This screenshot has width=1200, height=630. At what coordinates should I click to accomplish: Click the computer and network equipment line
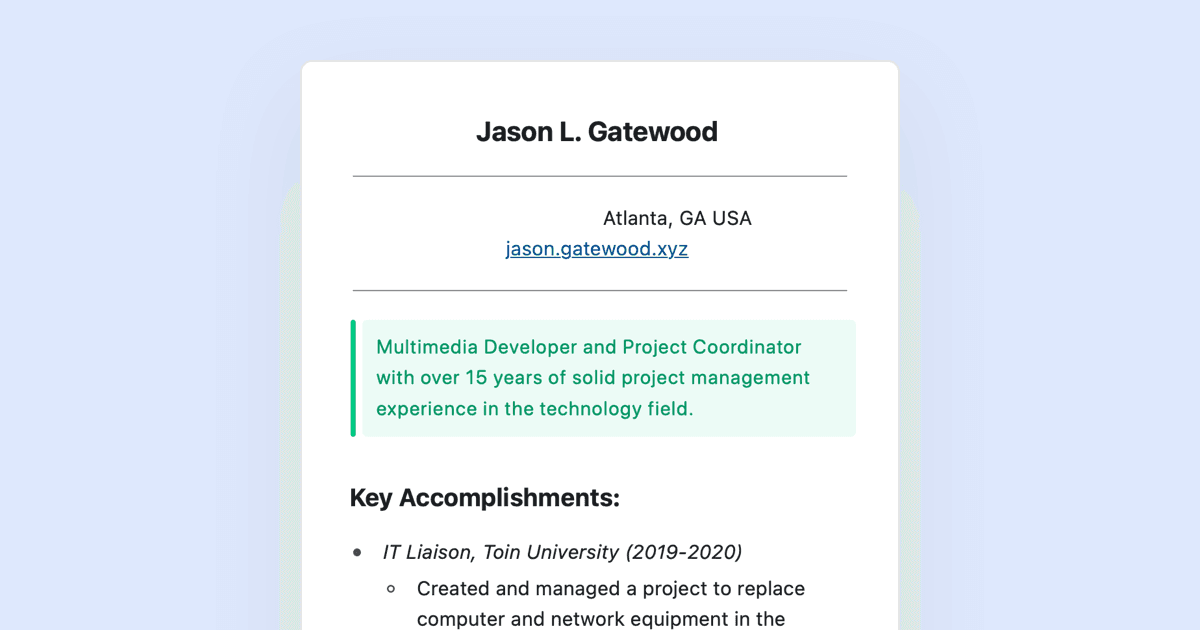click(x=601, y=619)
